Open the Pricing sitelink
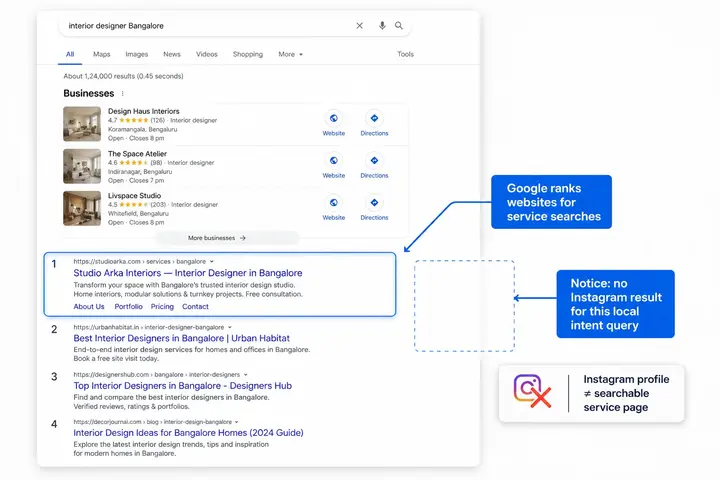 click(x=162, y=306)
